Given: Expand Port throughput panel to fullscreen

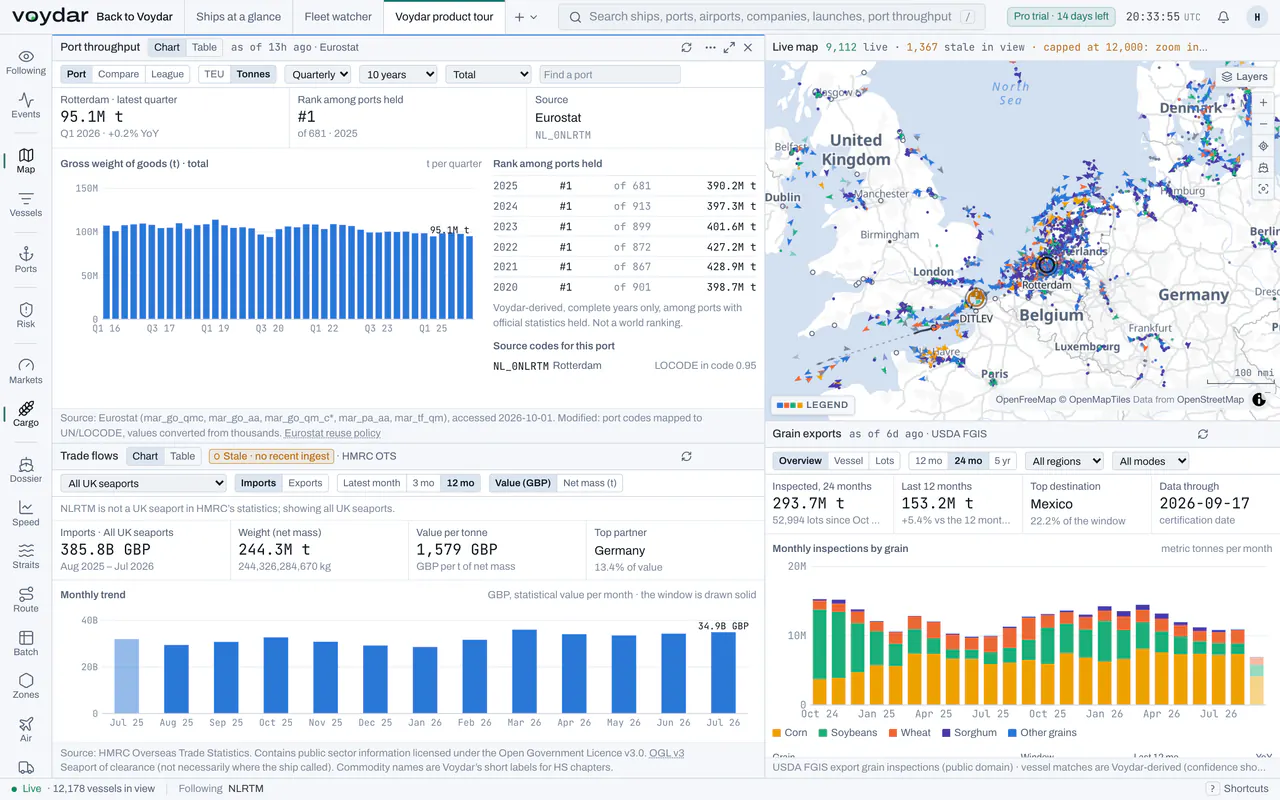Looking at the screenshot, I should click(x=729, y=47).
